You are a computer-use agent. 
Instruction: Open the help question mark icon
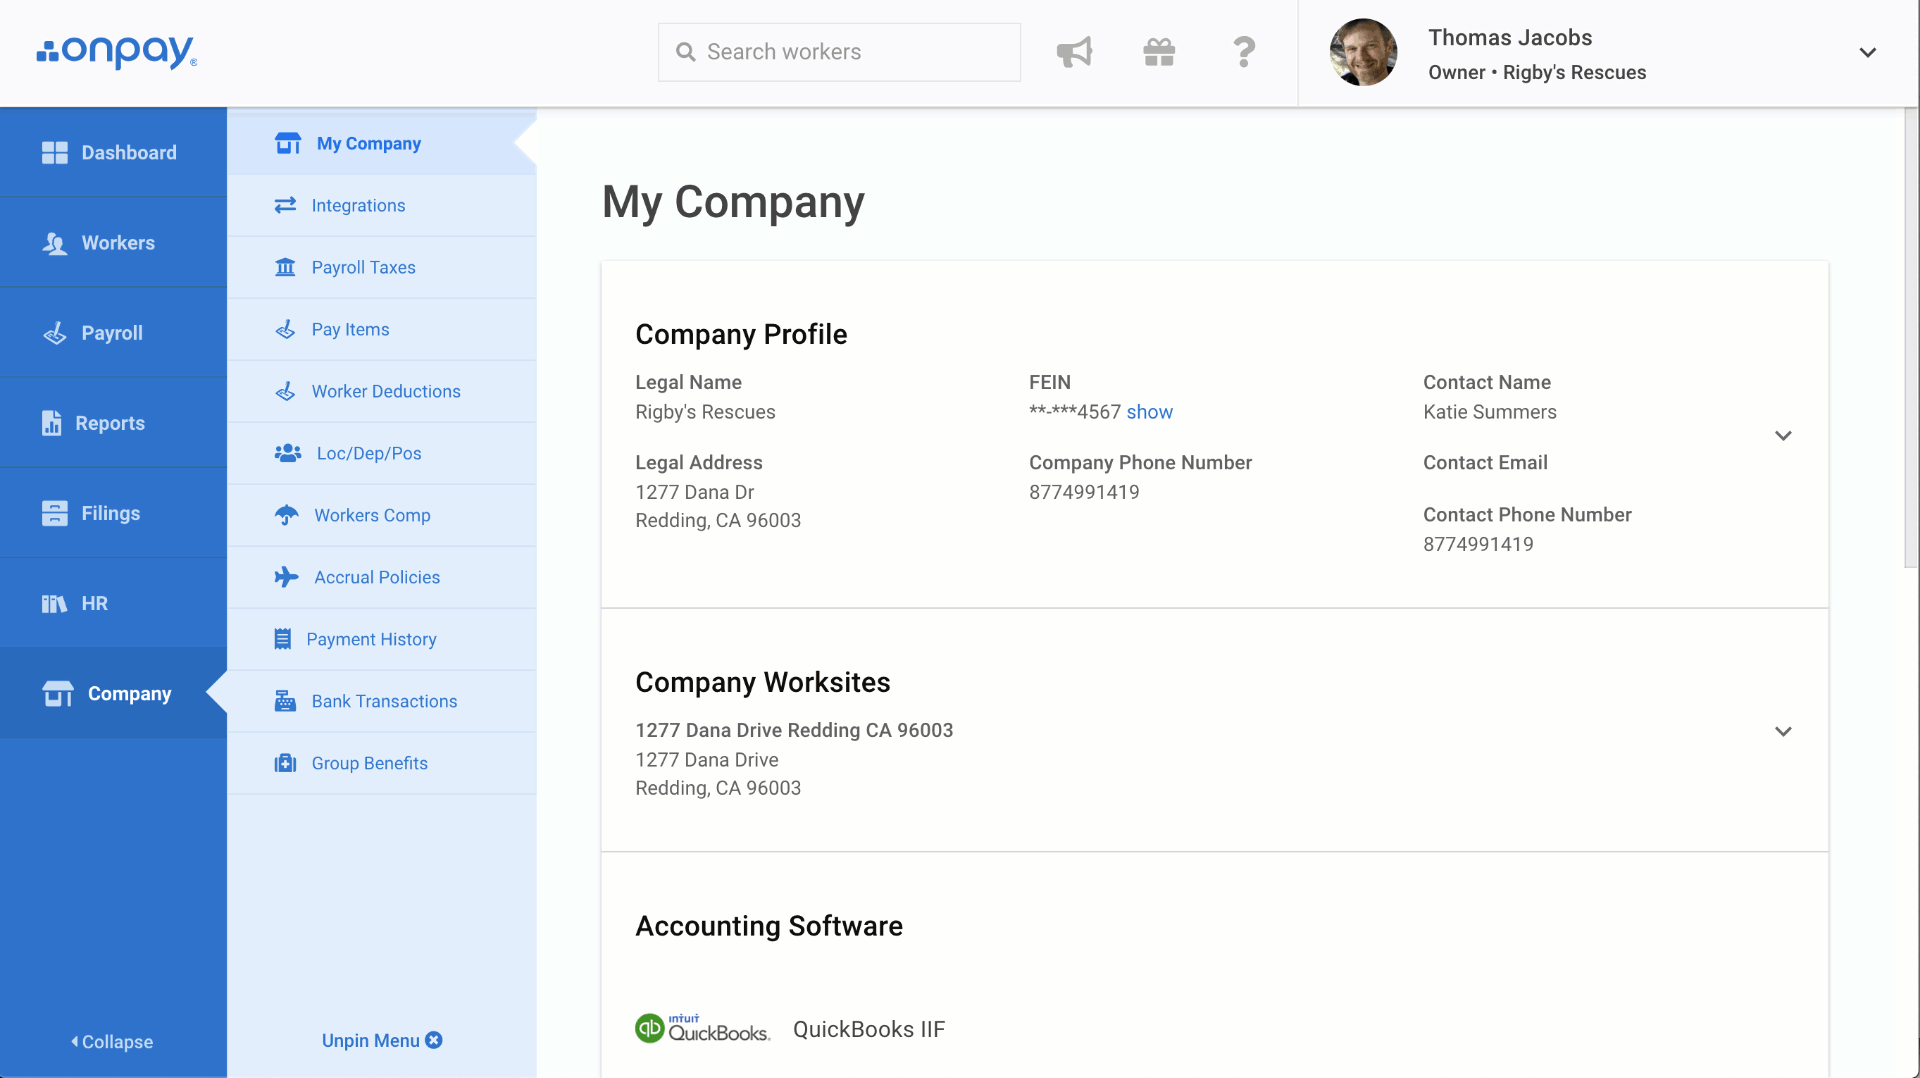[1244, 52]
